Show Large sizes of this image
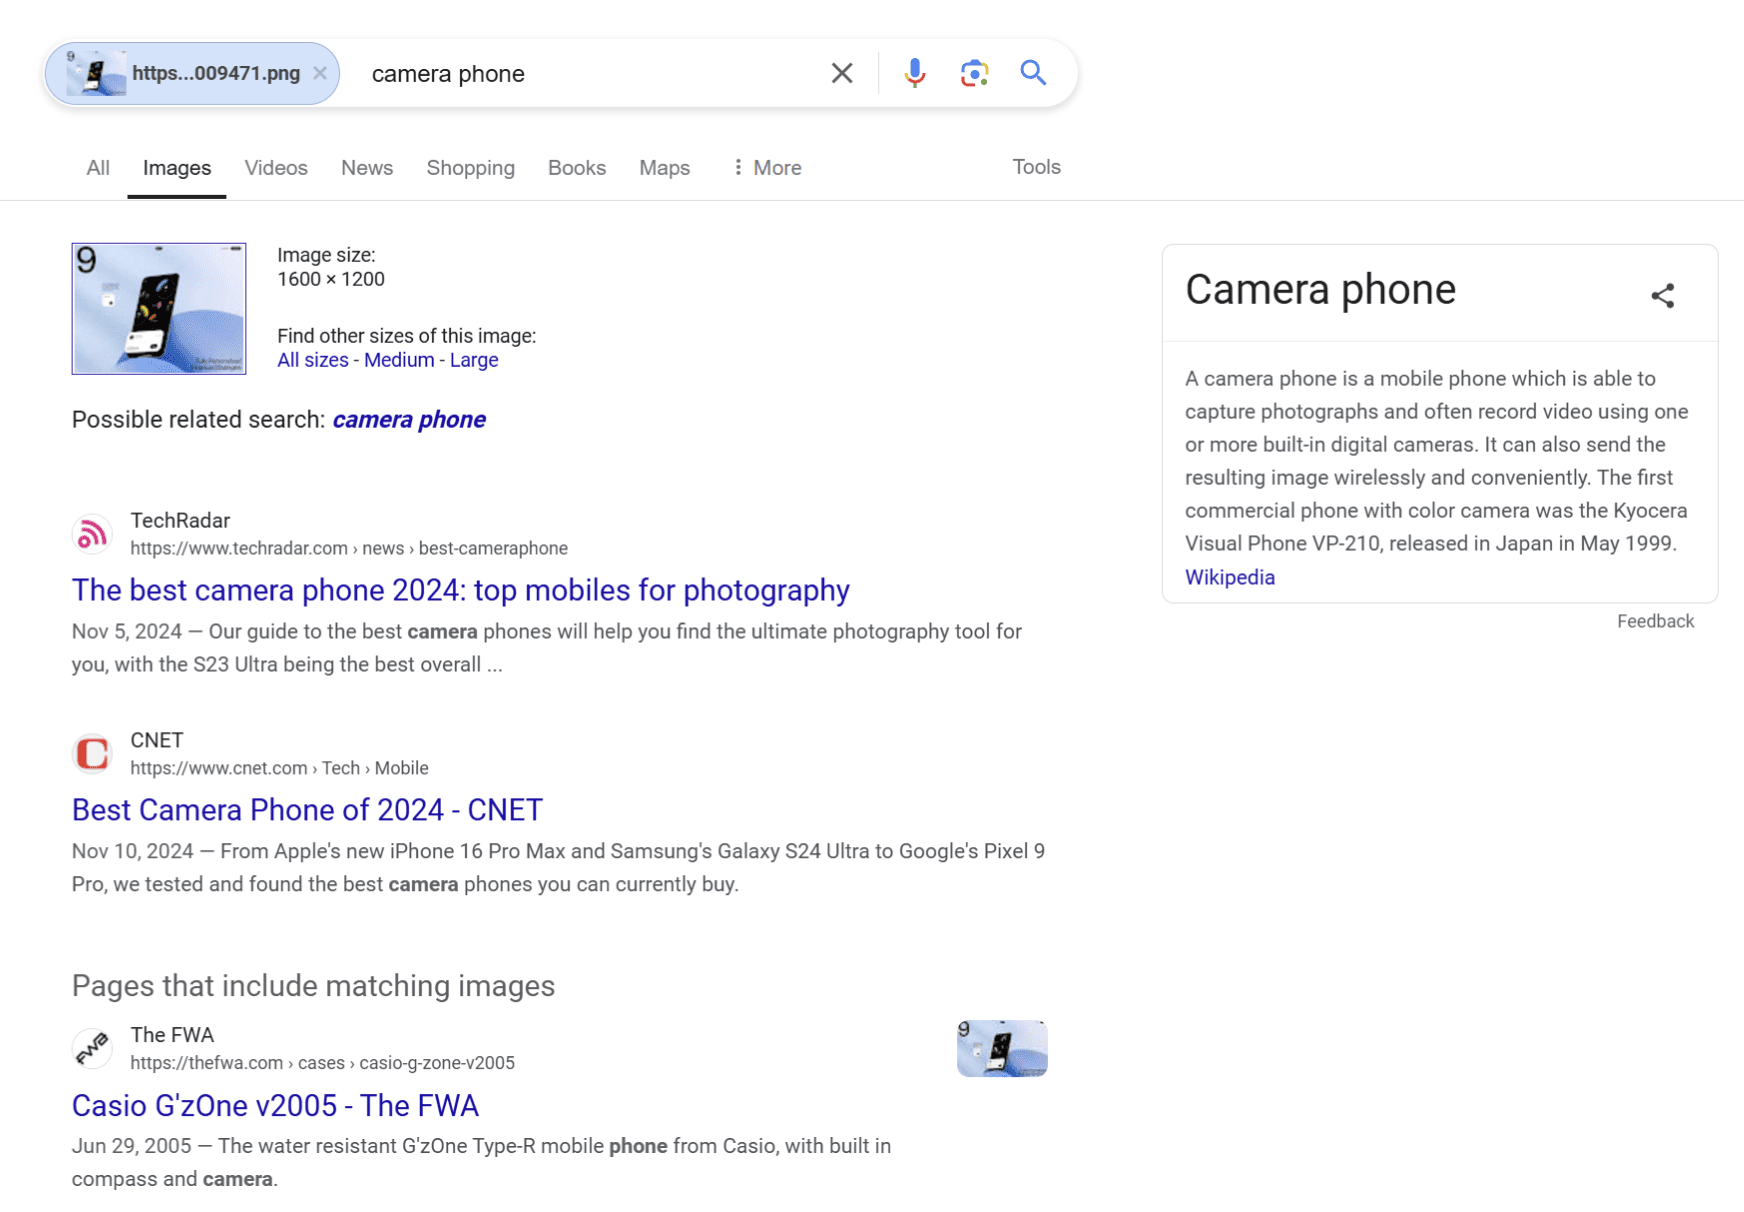Screen dimensions: 1744x1212 click(x=474, y=360)
